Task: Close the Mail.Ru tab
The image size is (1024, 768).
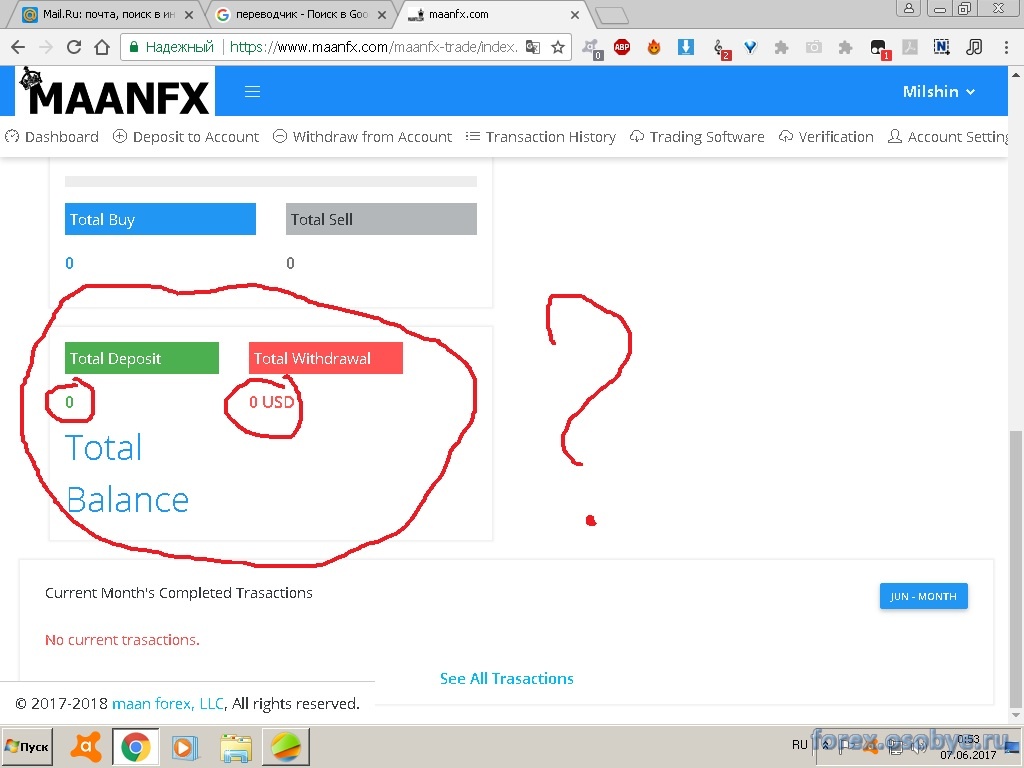Action: 189,14
